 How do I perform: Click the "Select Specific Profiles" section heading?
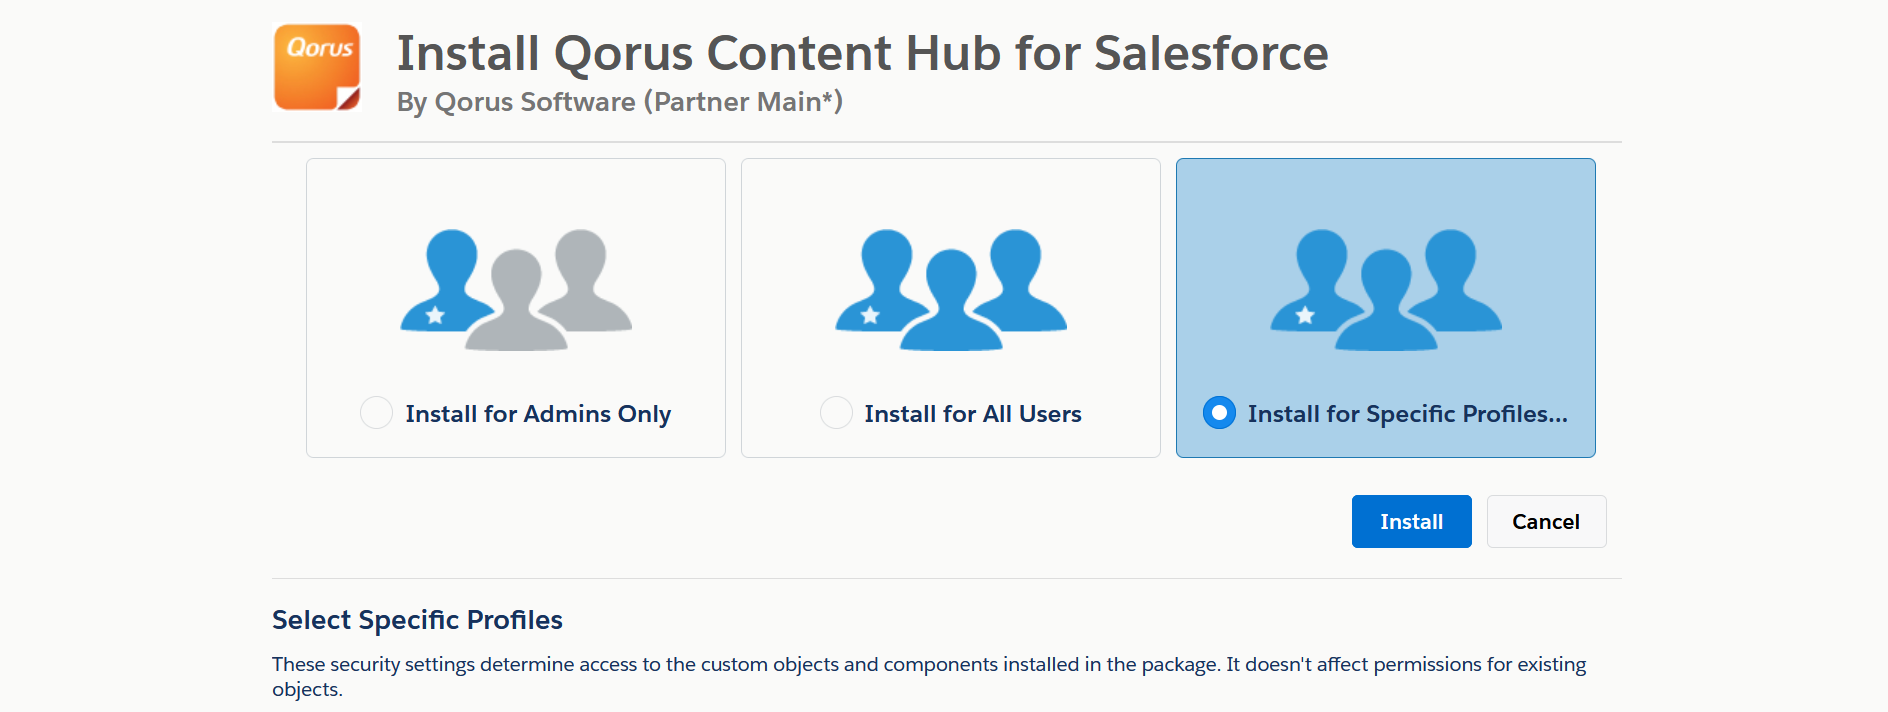point(417,620)
